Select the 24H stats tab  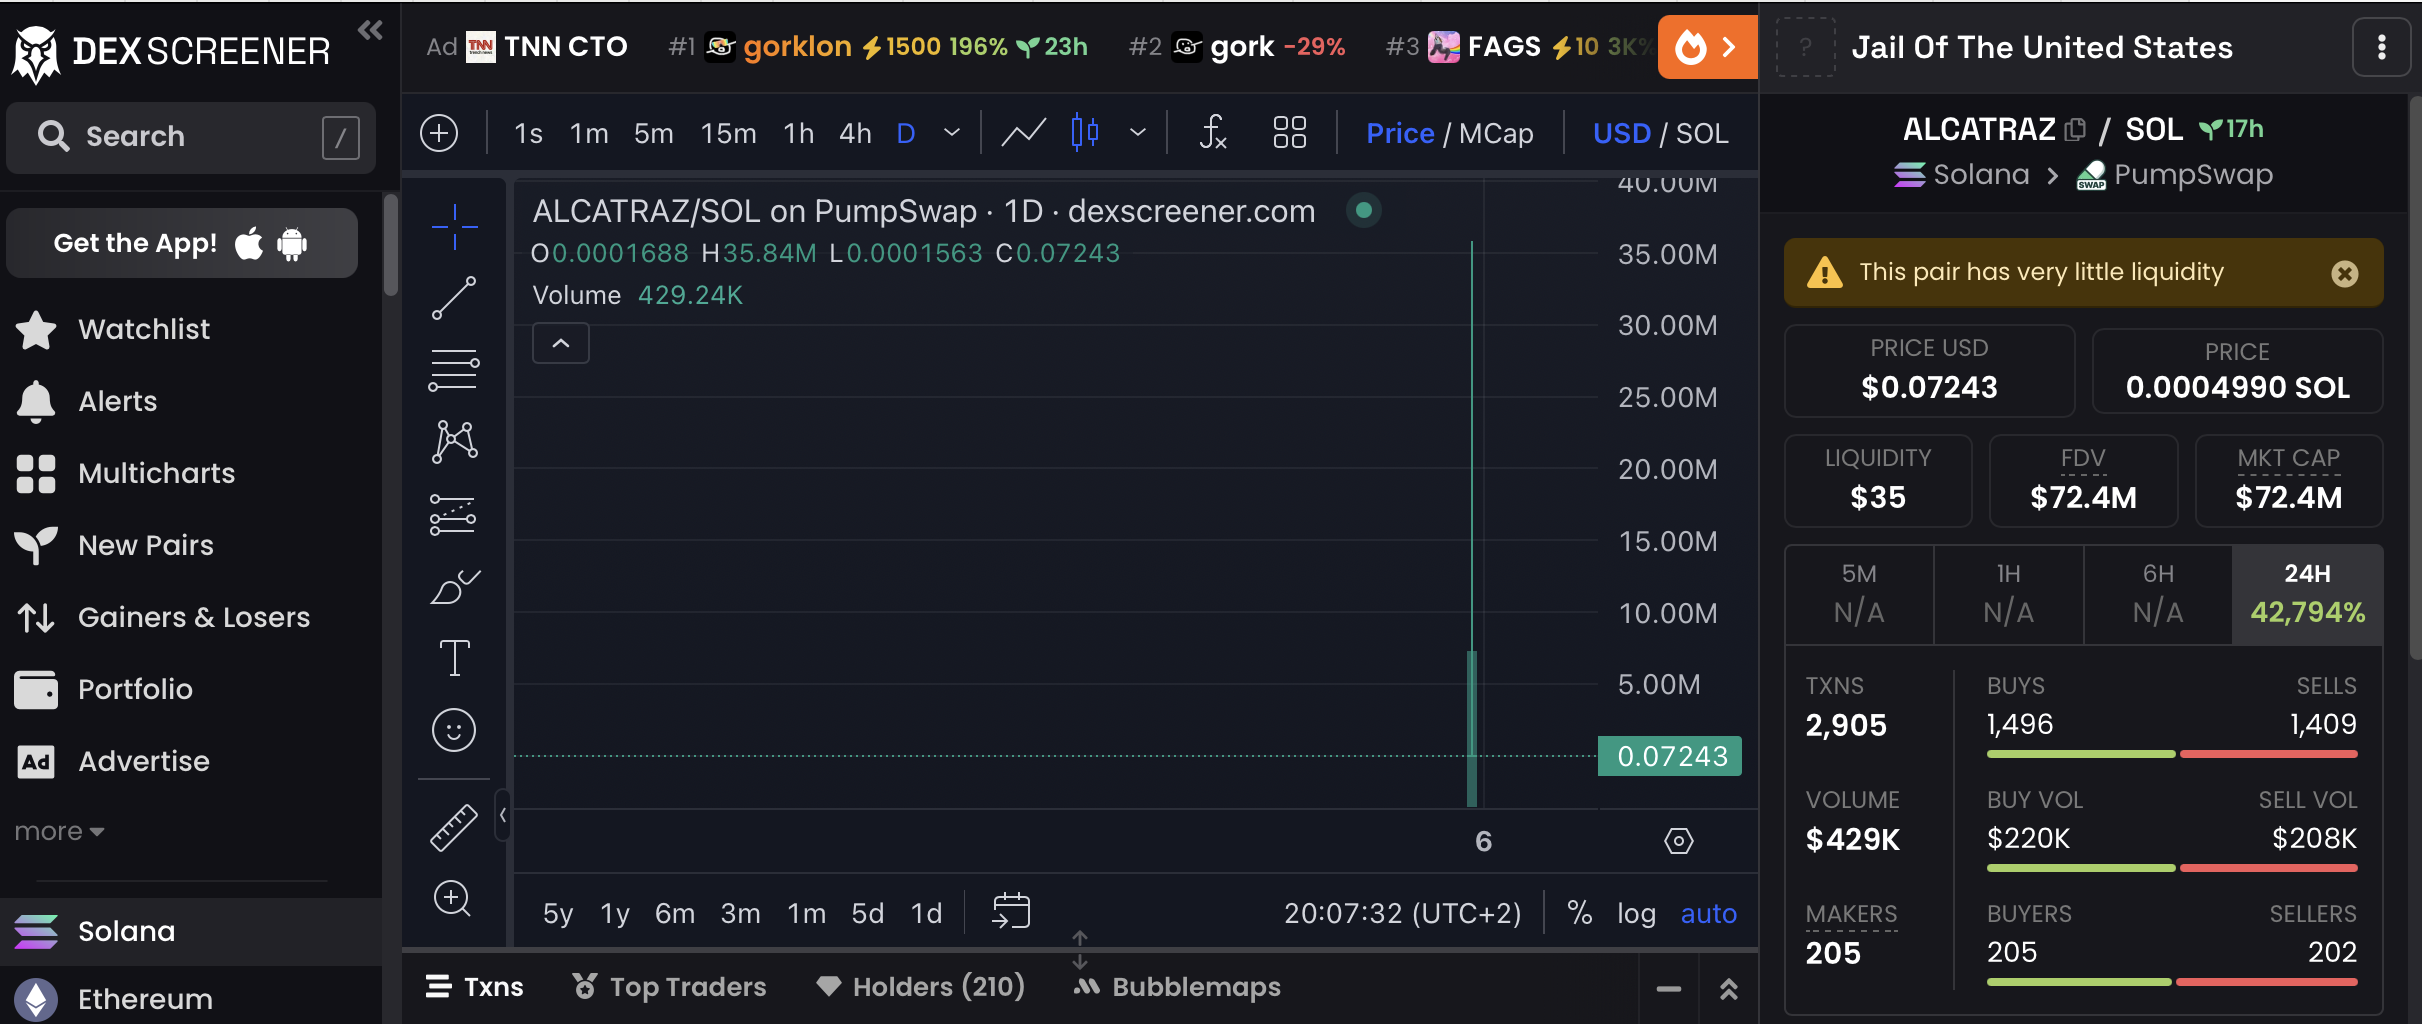2307,594
